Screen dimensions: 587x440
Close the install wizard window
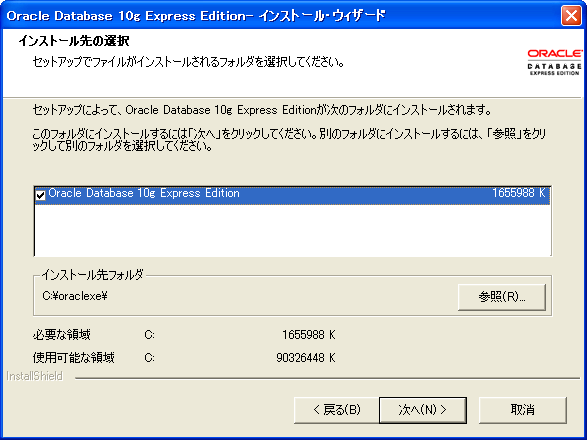[x=571, y=16]
